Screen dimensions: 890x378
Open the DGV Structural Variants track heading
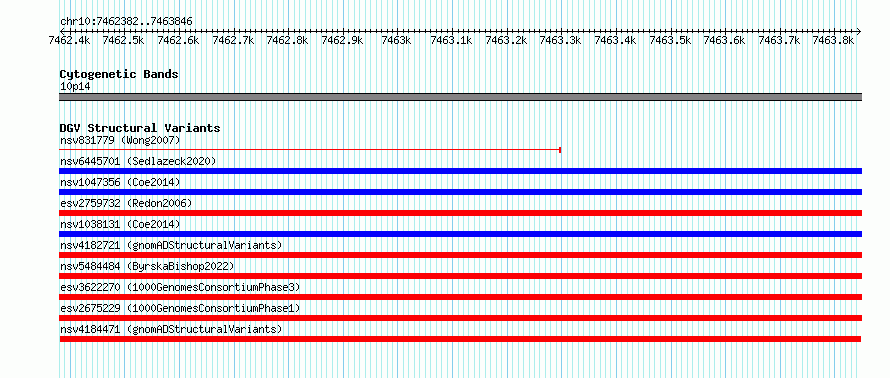[x=140, y=128]
